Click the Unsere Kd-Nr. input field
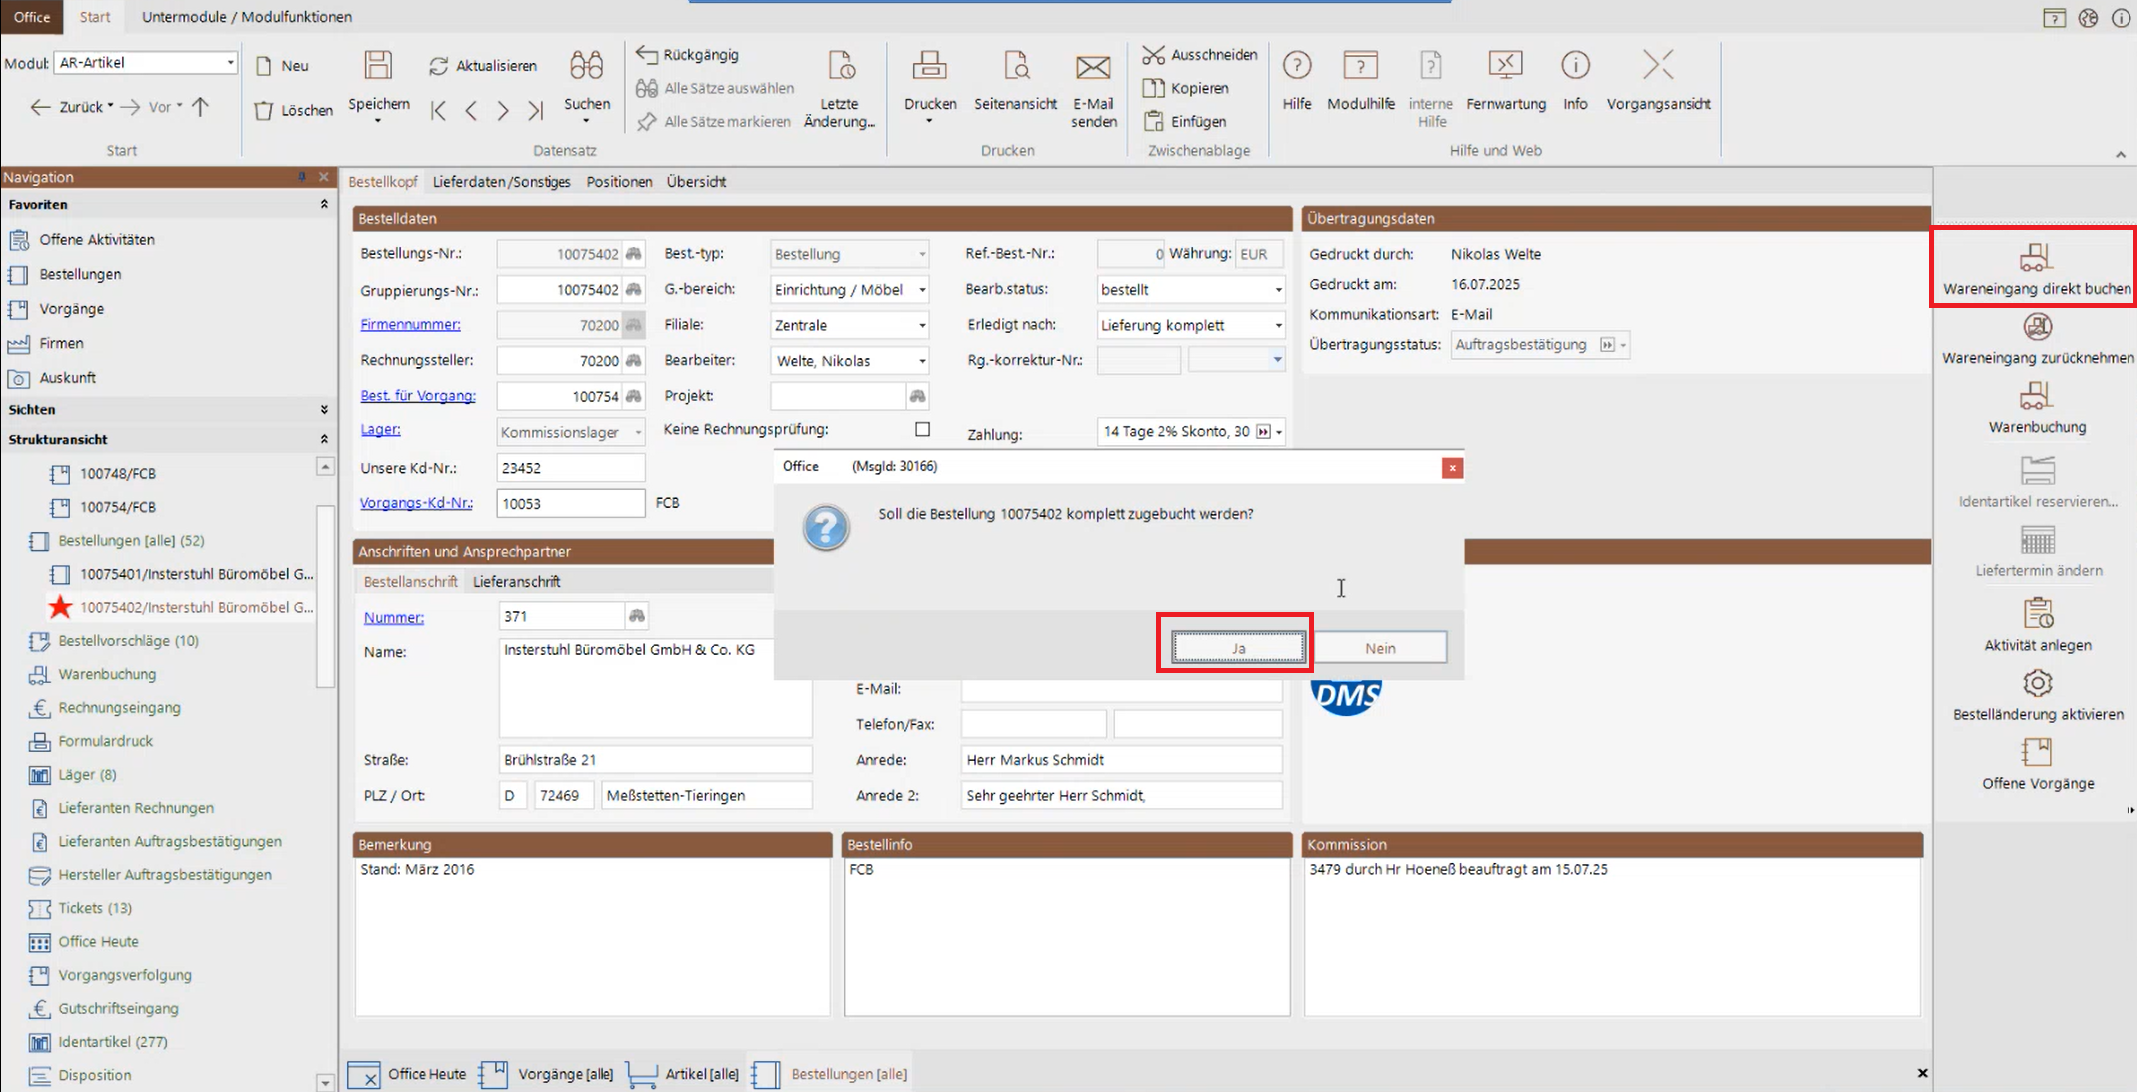The height and width of the screenshot is (1092, 2137). 570,468
